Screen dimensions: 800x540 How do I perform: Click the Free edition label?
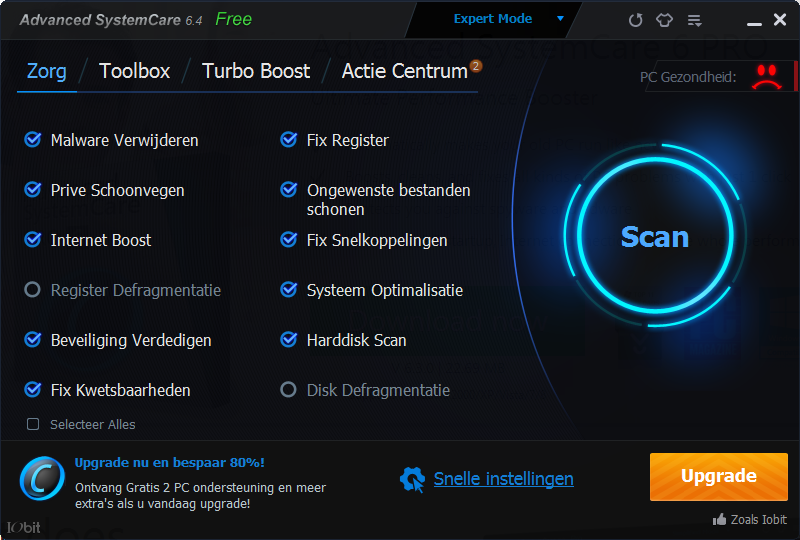pos(234,19)
